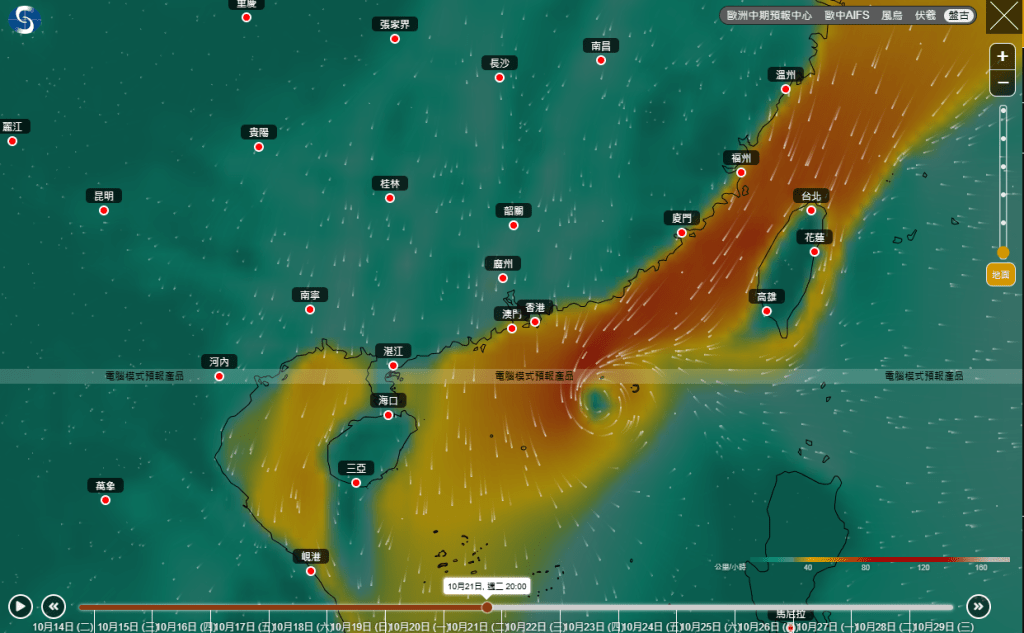
Task: Play the forecast animation
Action: 20,606
